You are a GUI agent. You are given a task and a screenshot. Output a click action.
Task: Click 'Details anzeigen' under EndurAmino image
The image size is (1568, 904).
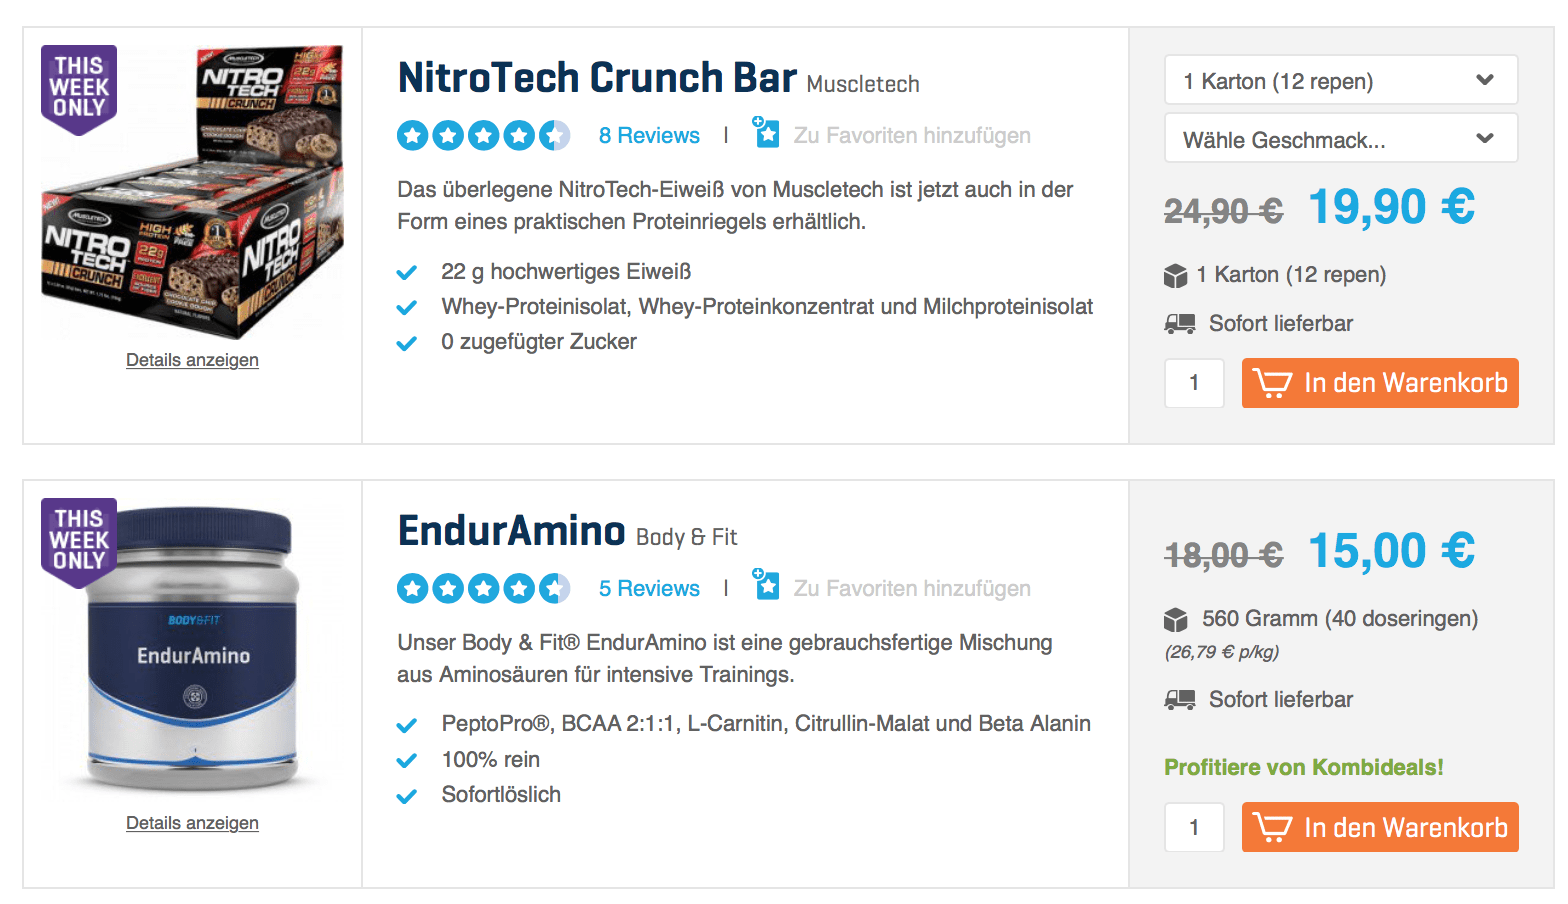(x=192, y=823)
